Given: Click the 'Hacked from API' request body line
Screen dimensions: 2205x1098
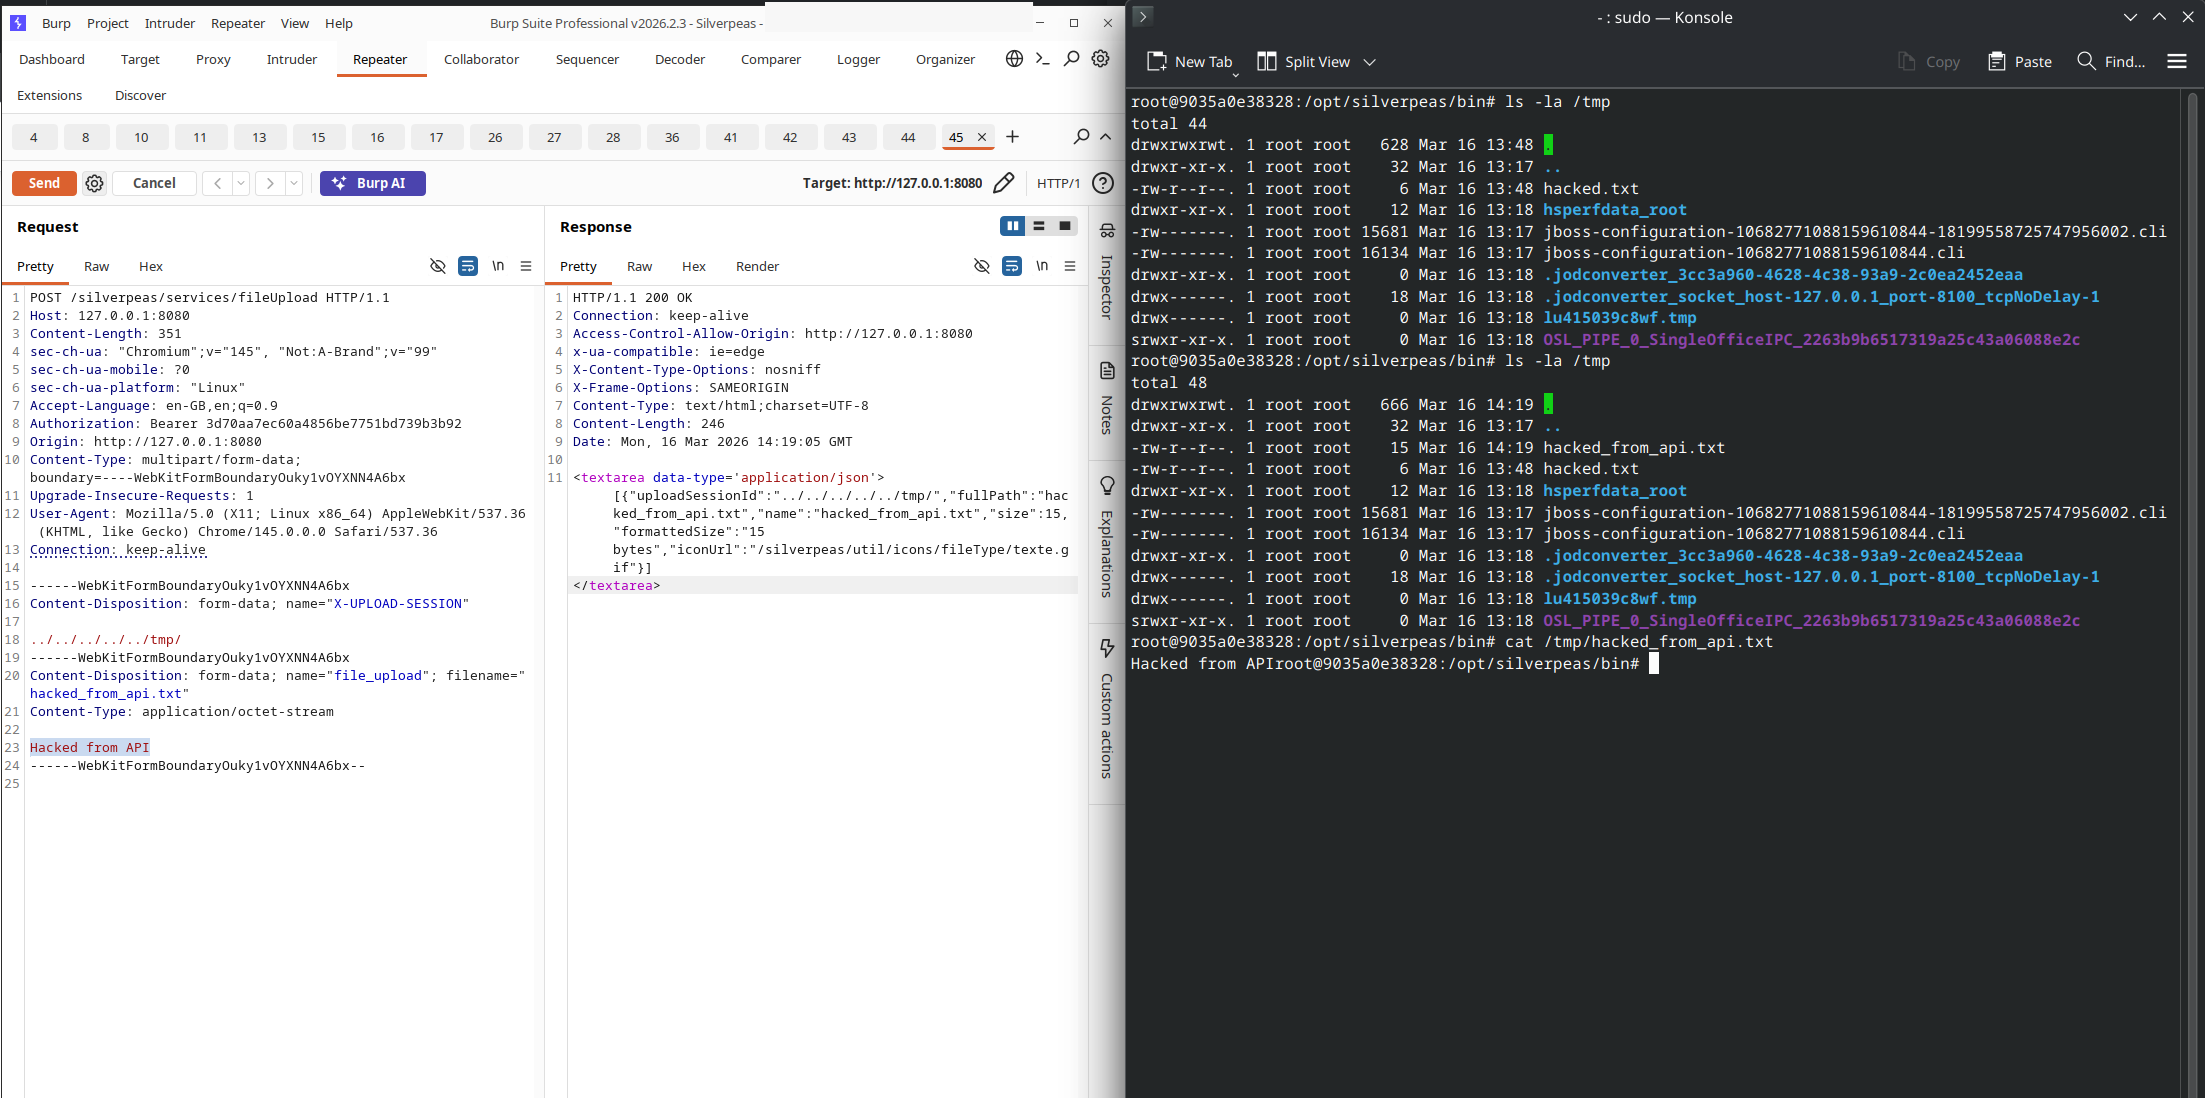Looking at the screenshot, I should [90, 747].
